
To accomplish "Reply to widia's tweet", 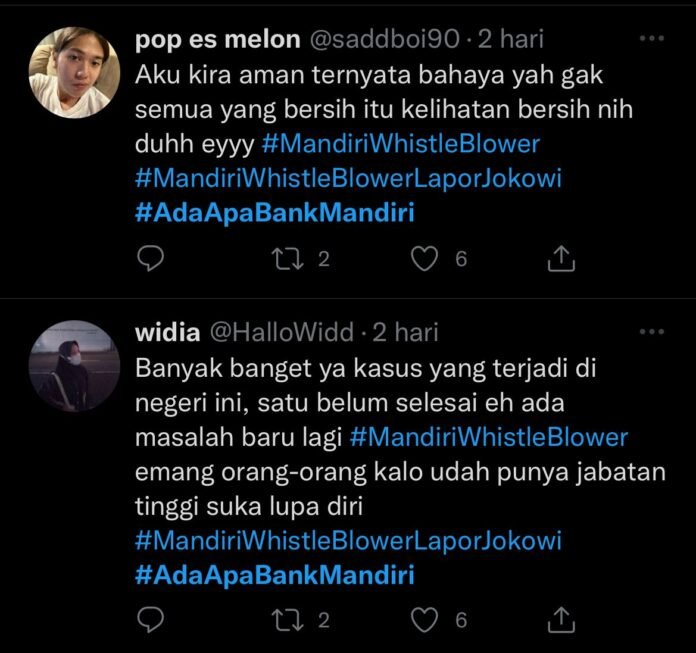I will pyautogui.click(x=150, y=620).
